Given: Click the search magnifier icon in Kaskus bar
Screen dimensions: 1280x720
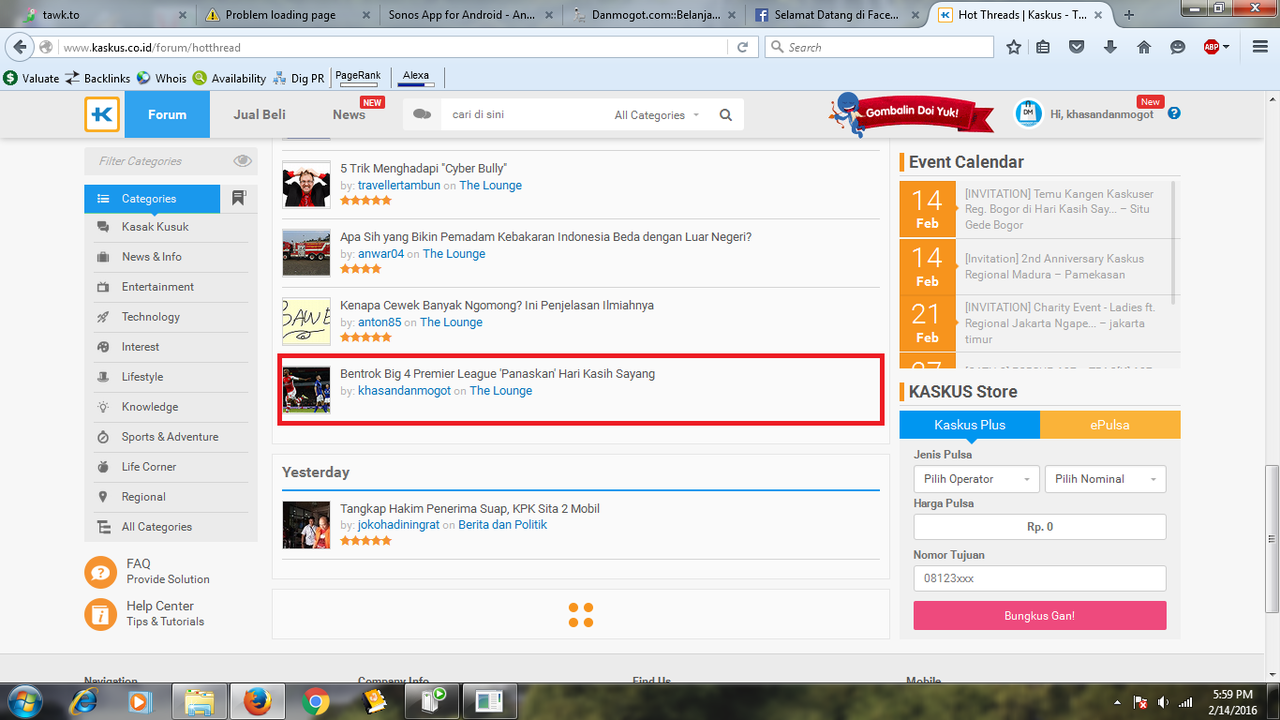Looking at the screenshot, I should point(726,115).
